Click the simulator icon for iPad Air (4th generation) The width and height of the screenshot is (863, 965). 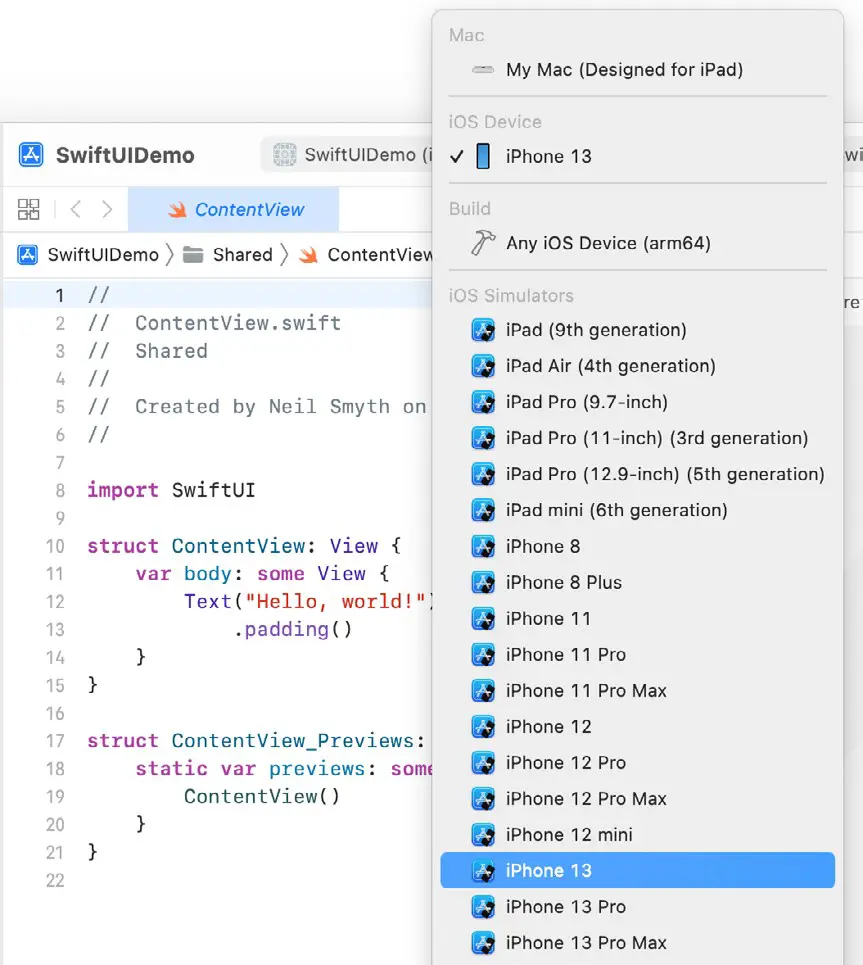[x=483, y=366]
